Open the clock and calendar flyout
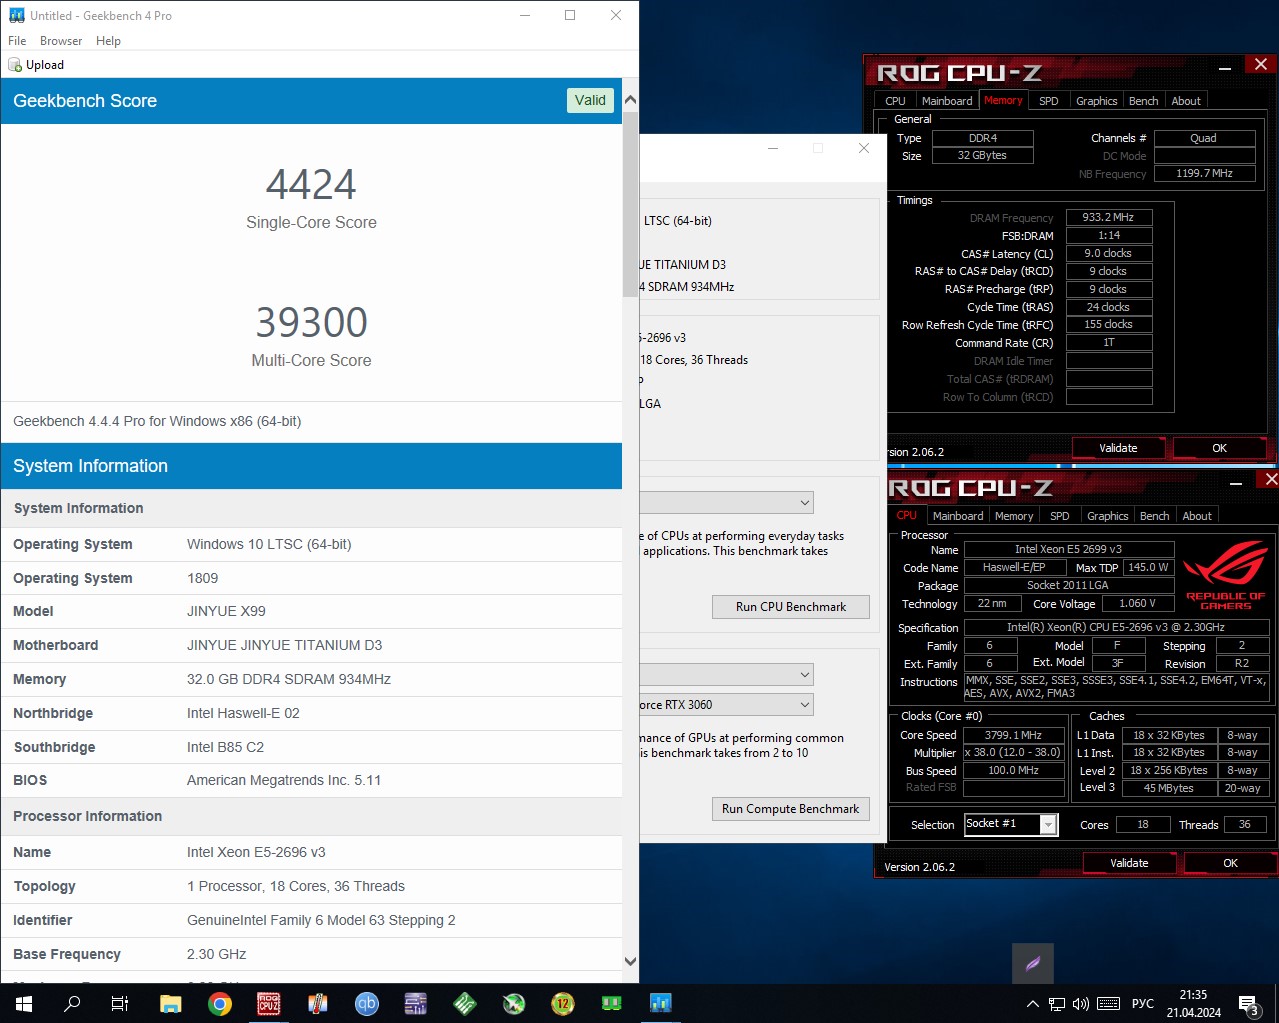The width and height of the screenshot is (1279, 1023). (1193, 1004)
